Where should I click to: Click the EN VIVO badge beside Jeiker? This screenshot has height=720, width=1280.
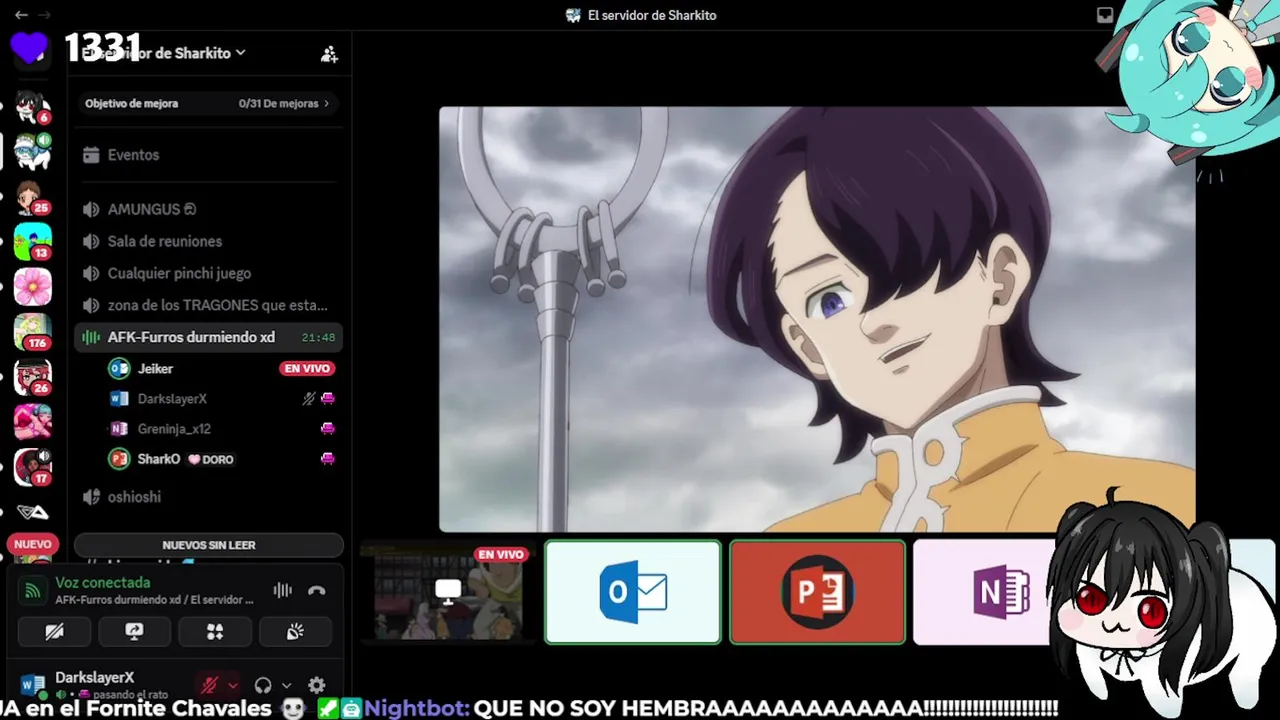click(307, 369)
